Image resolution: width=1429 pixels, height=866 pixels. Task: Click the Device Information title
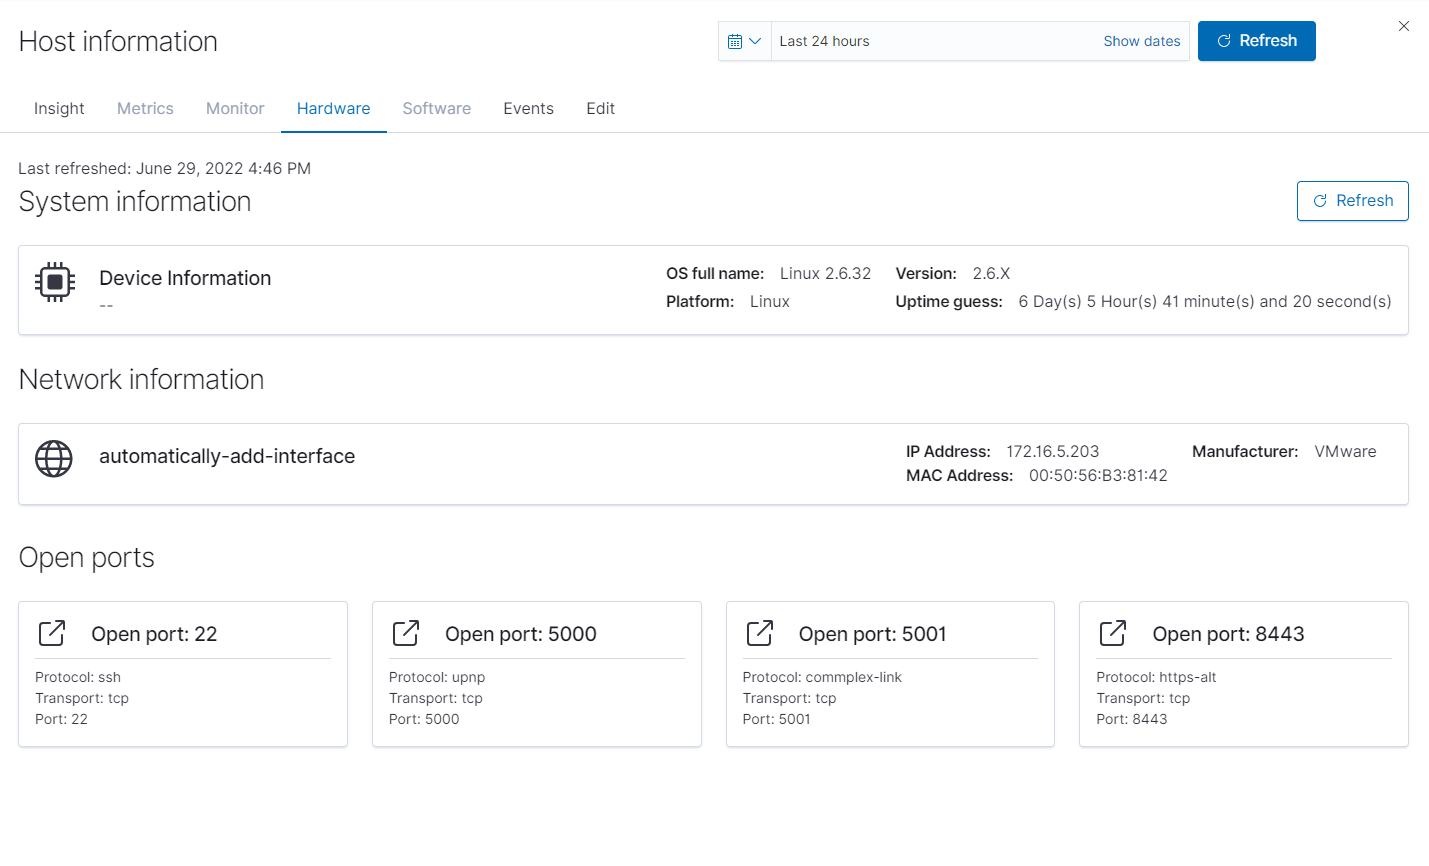[x=185, y=278]
